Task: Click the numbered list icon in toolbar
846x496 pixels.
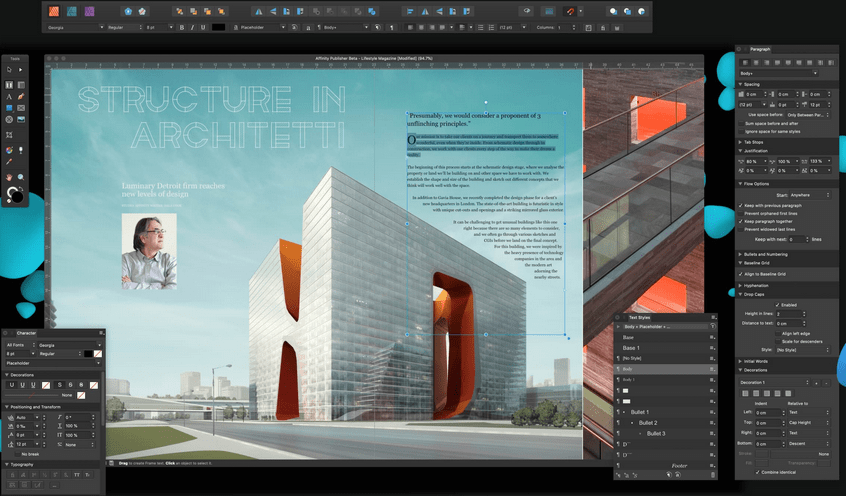Action: [491, 28]
